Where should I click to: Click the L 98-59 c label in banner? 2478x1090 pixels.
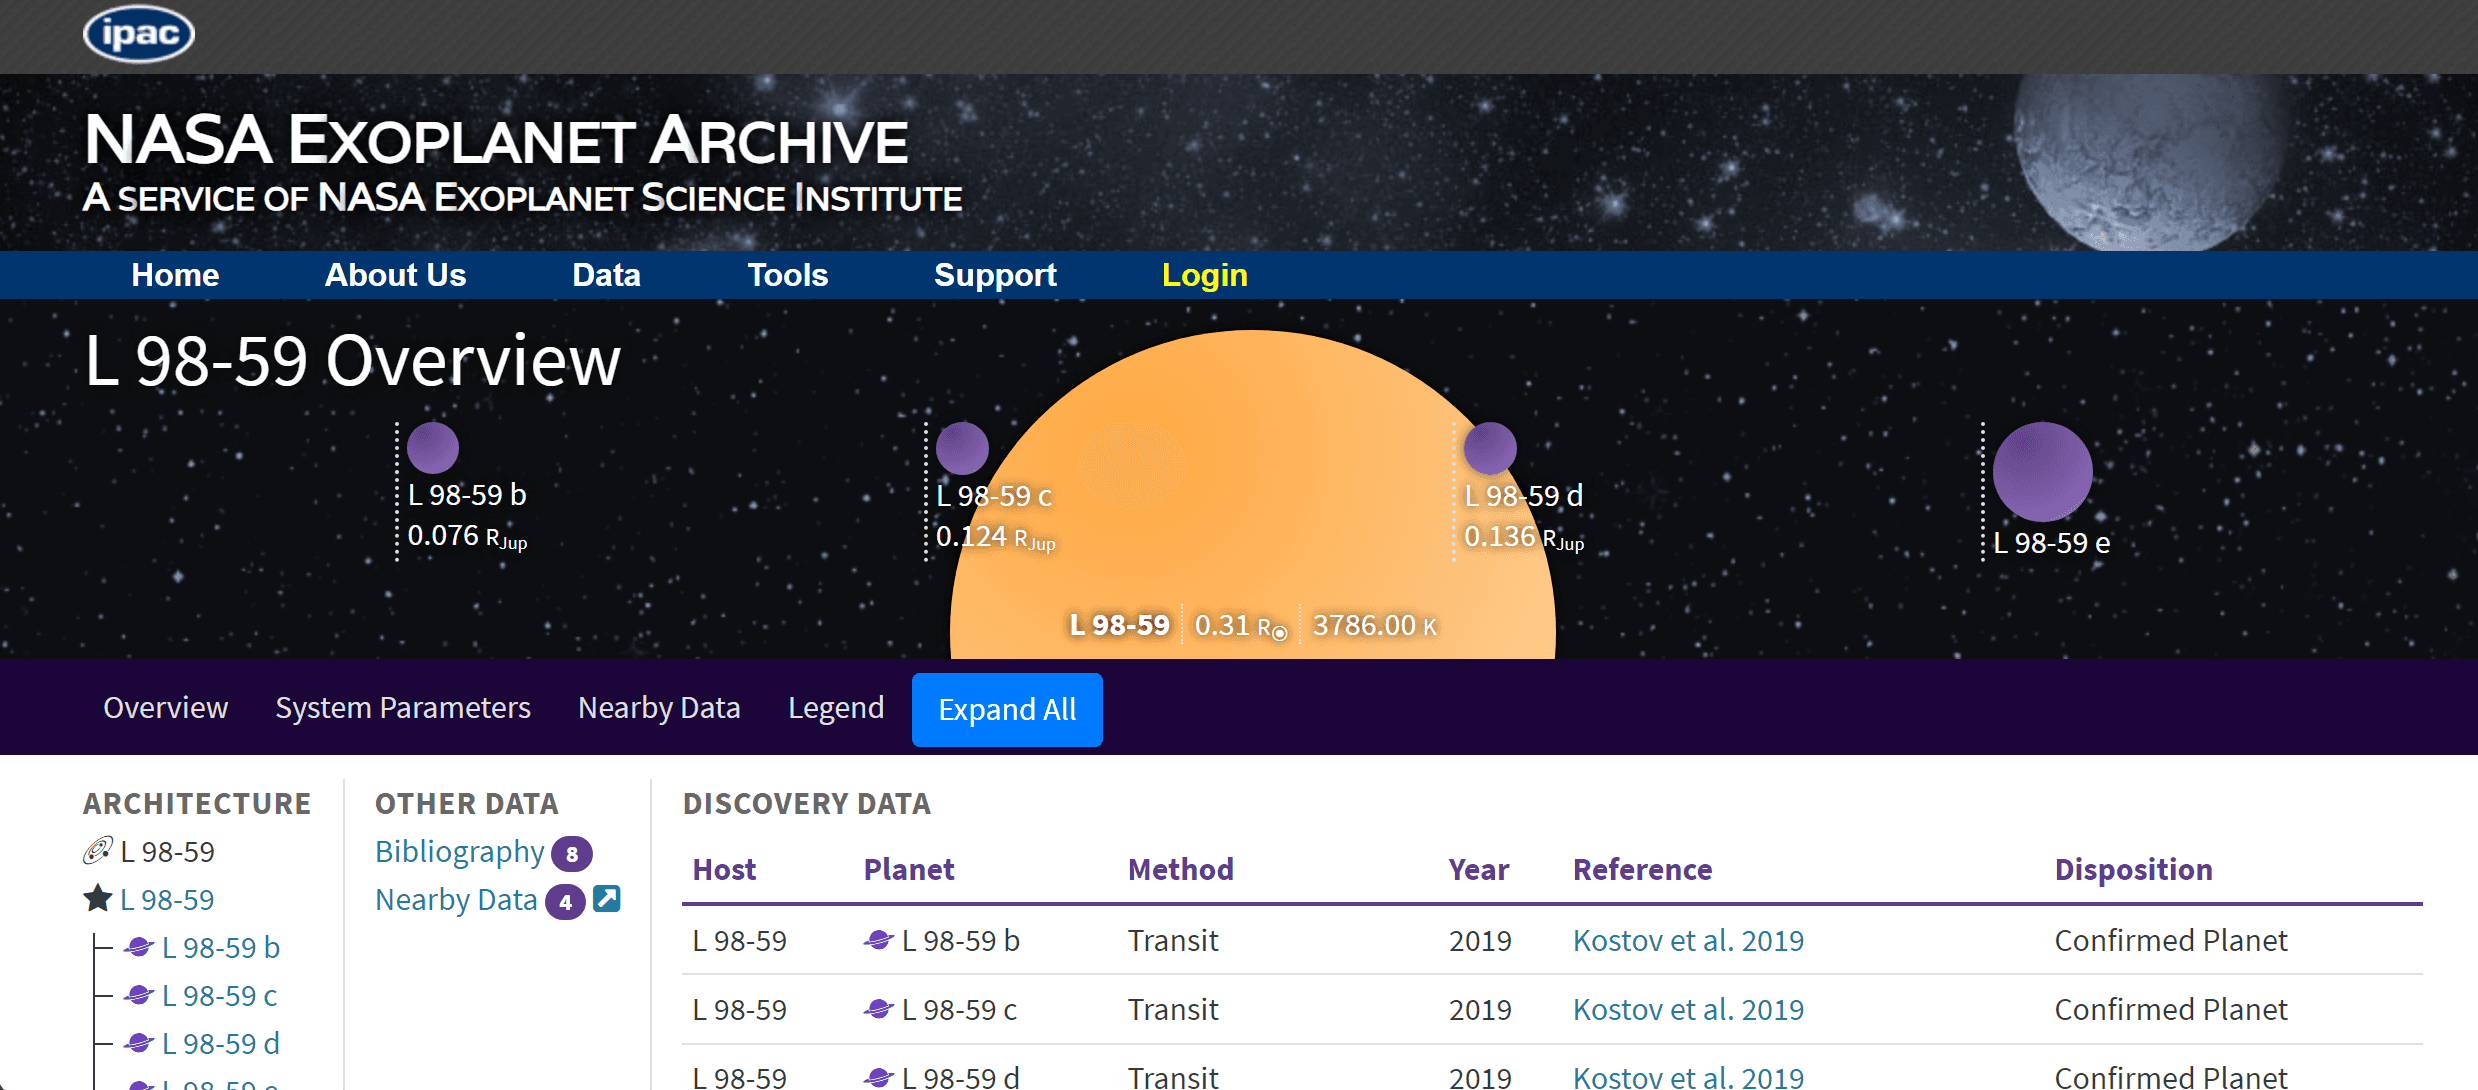[994, 495]
